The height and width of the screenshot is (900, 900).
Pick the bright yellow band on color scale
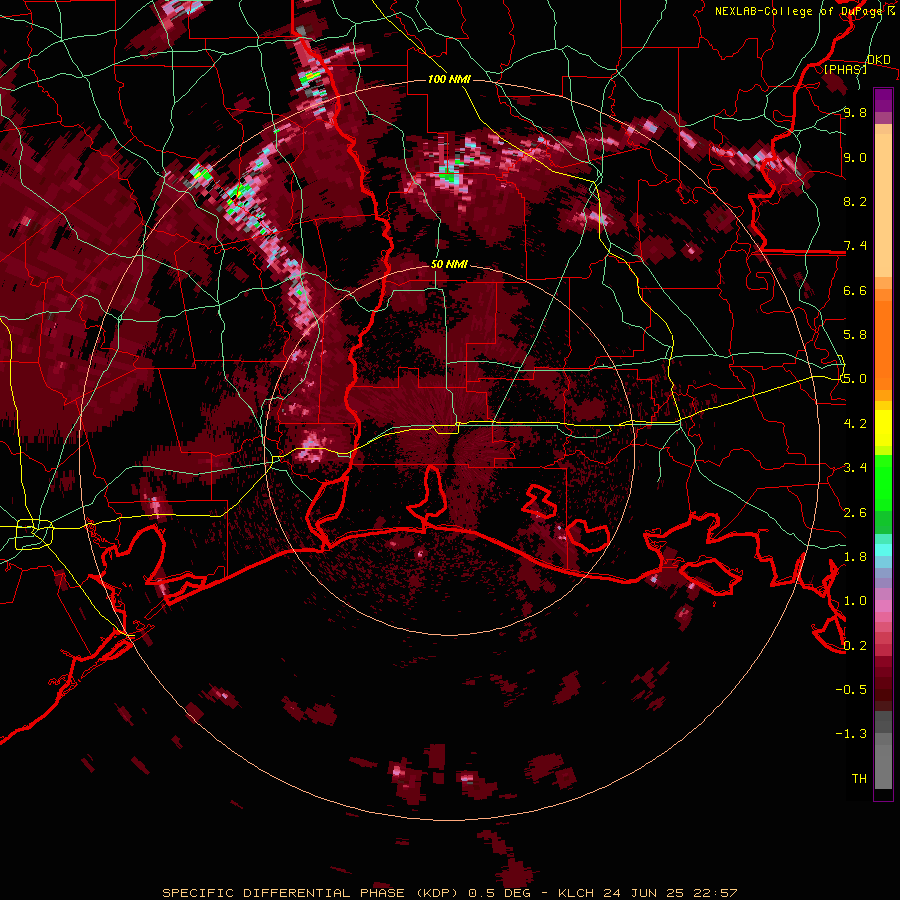click(x=883, y=428)
